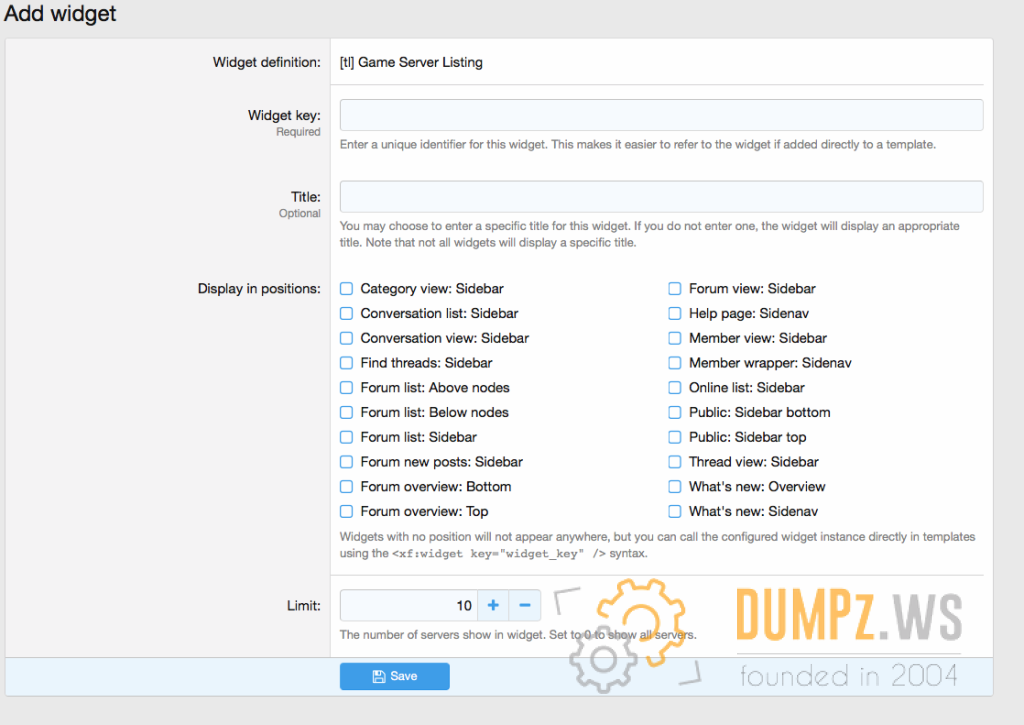Click the Widget key text field
This screenshot has height=725, width=1024.
(661, 115)
